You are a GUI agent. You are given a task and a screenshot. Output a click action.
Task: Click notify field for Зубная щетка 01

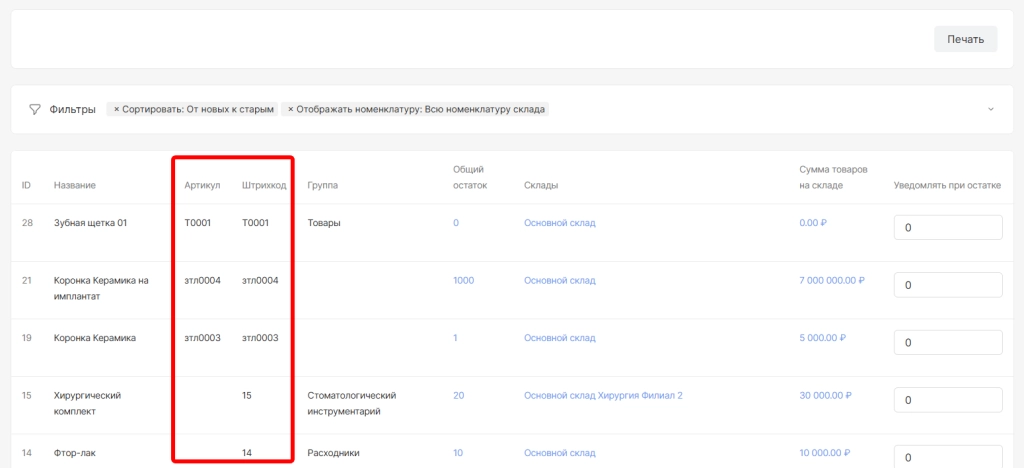947,228
